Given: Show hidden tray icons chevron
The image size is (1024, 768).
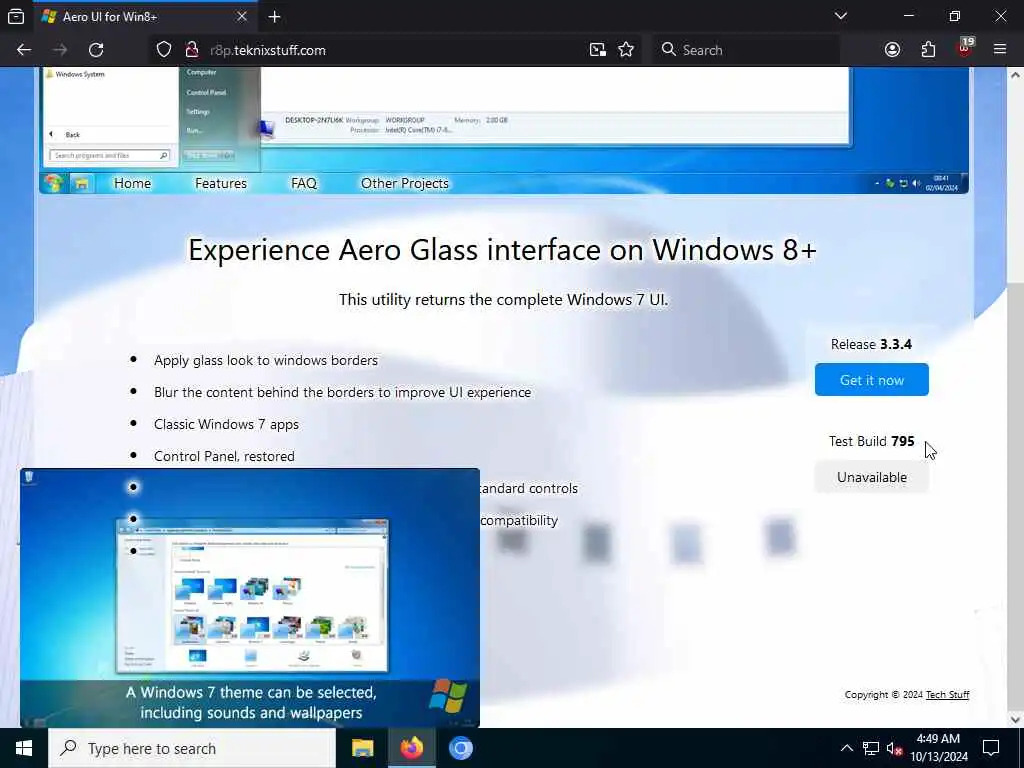Looking at the screenshot, I should tap(846, 748).
